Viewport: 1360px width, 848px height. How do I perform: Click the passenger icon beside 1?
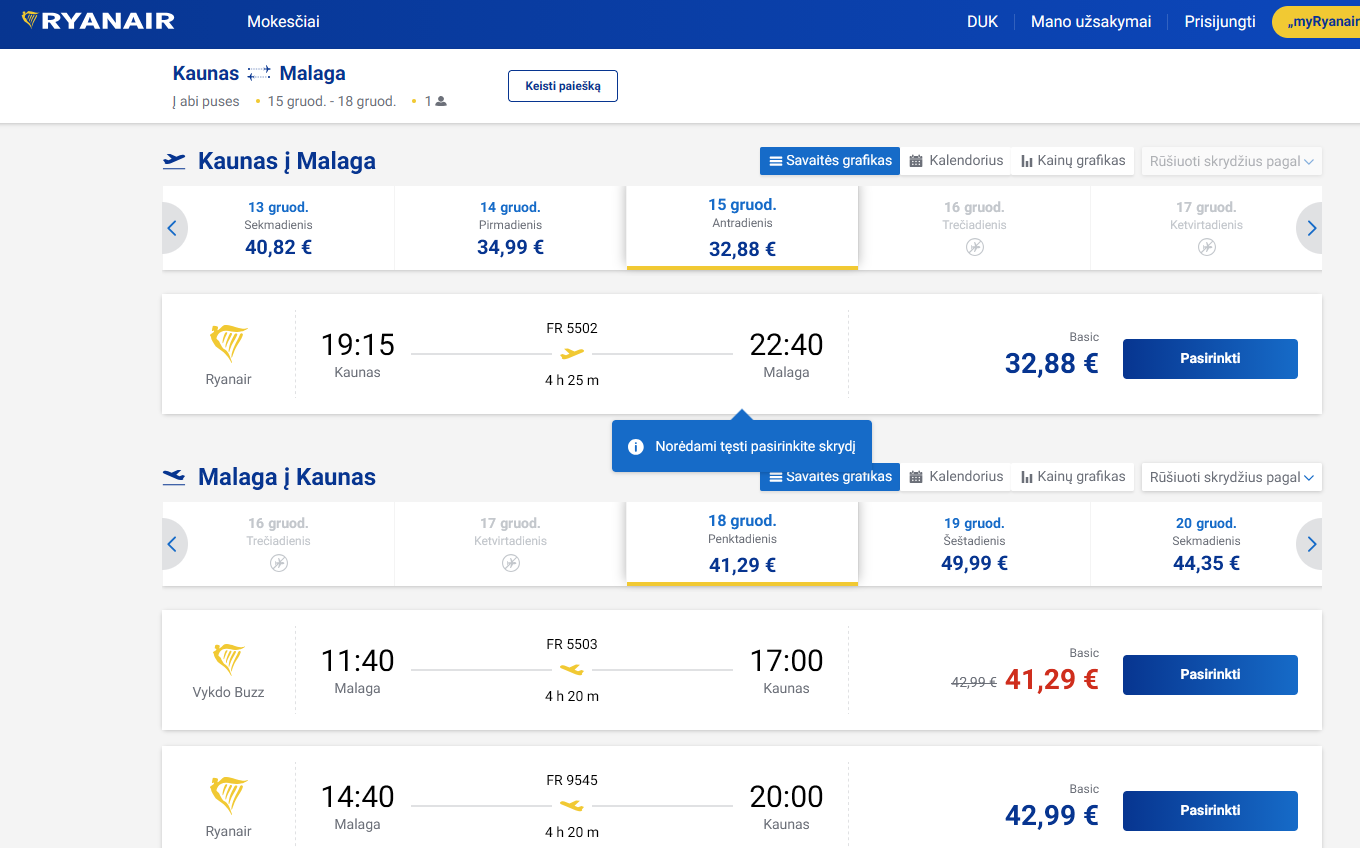[441, 101]
